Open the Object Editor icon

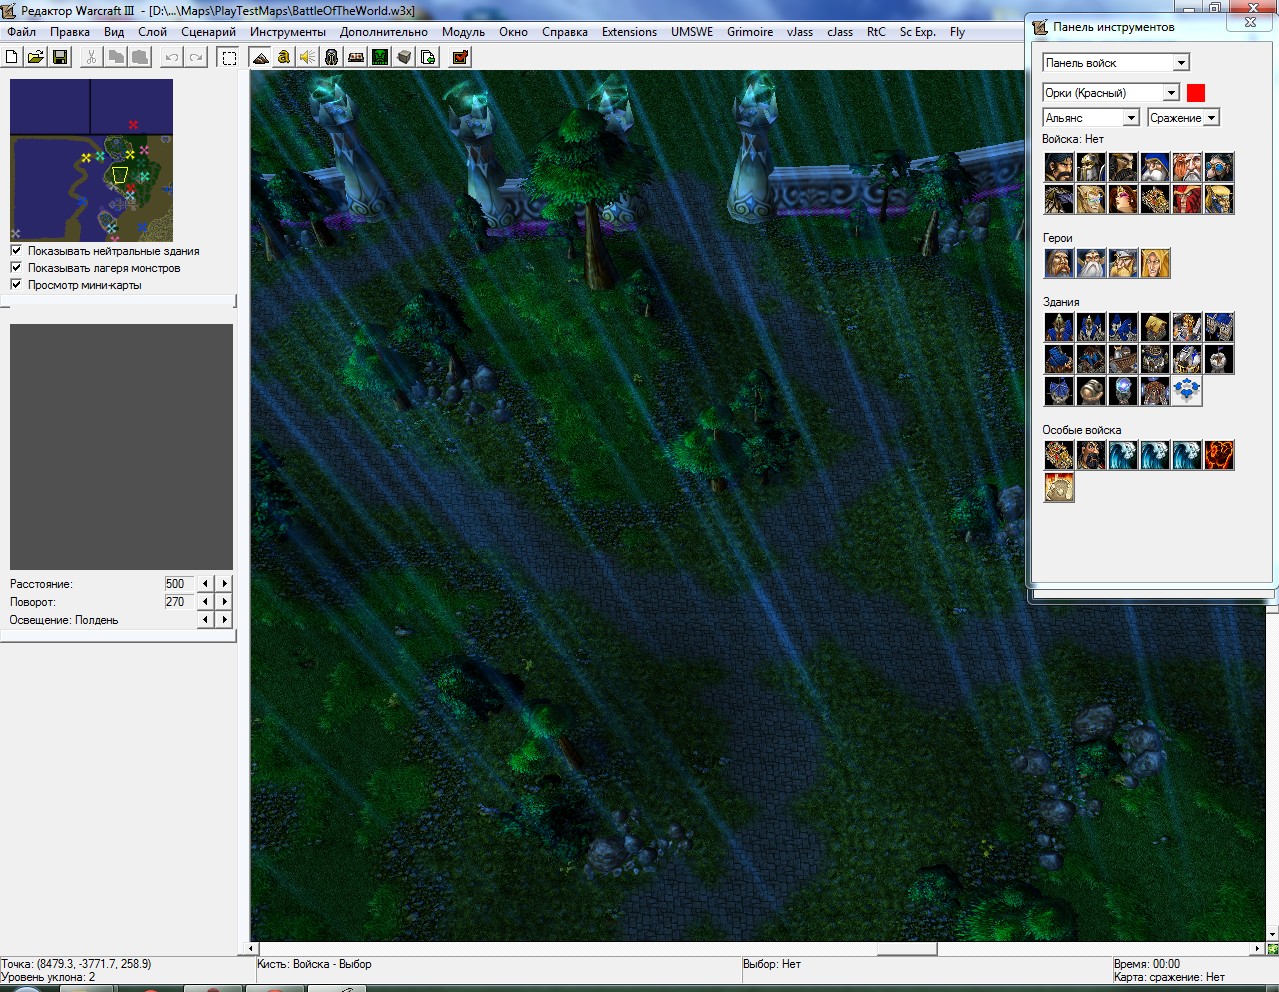(x=332, y=57)
